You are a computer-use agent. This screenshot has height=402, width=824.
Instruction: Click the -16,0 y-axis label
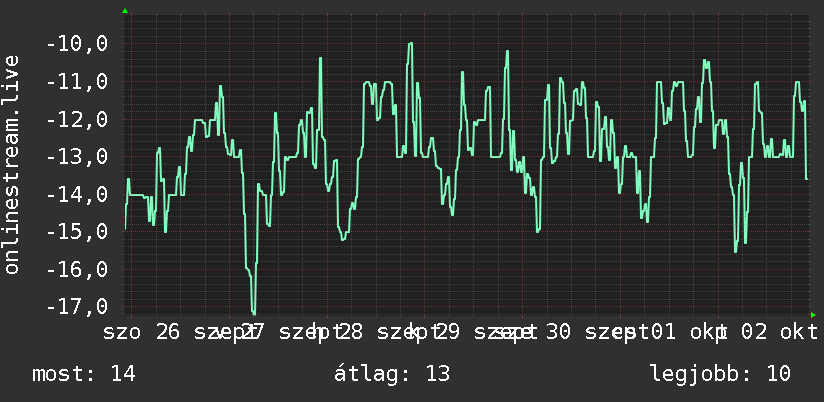(x=77, y=270)
